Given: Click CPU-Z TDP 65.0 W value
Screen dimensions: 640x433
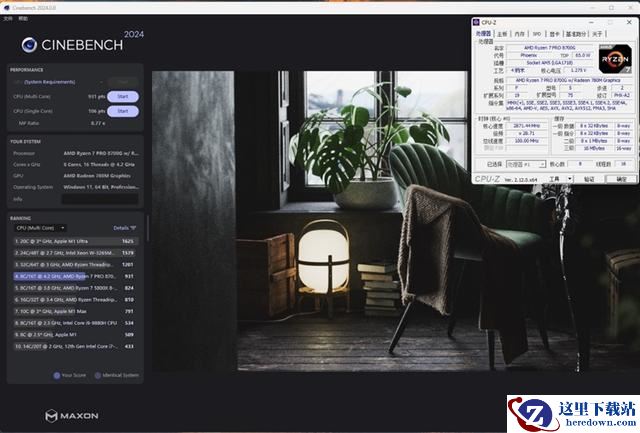Looking at the screenshot, I should point(582,55).
